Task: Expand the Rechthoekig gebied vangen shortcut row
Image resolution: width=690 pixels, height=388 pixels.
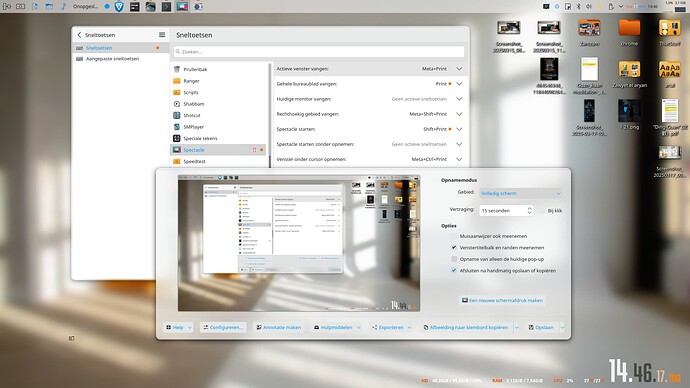Action: (459, 114)
